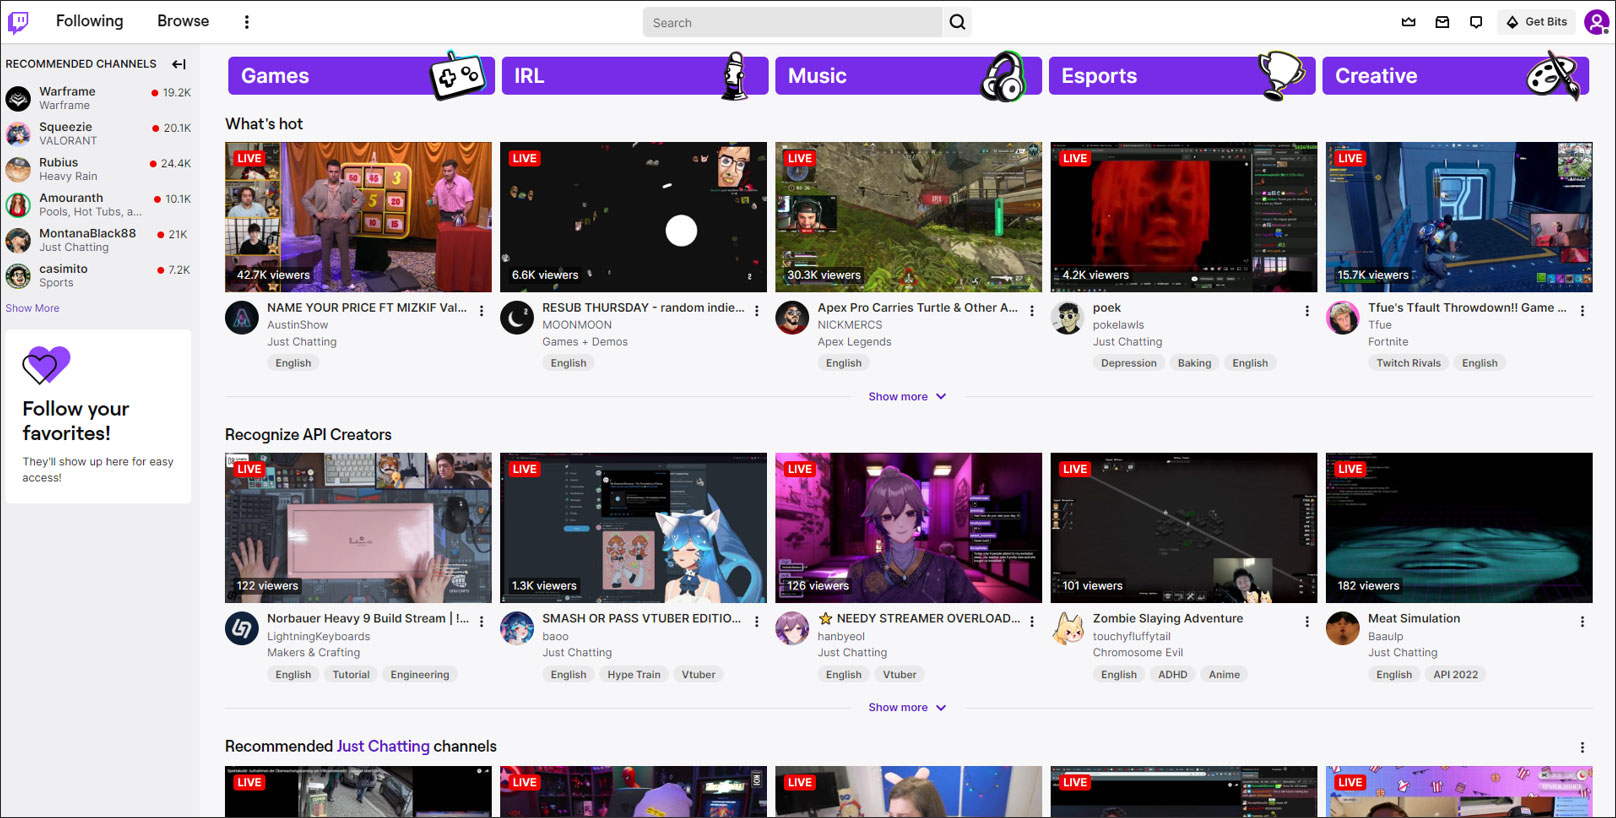The height and width of the screenshot is (818, 1616).
Task: Open Makers & Crafting category link
Action: pyautogui.click(x=313, y=653)
